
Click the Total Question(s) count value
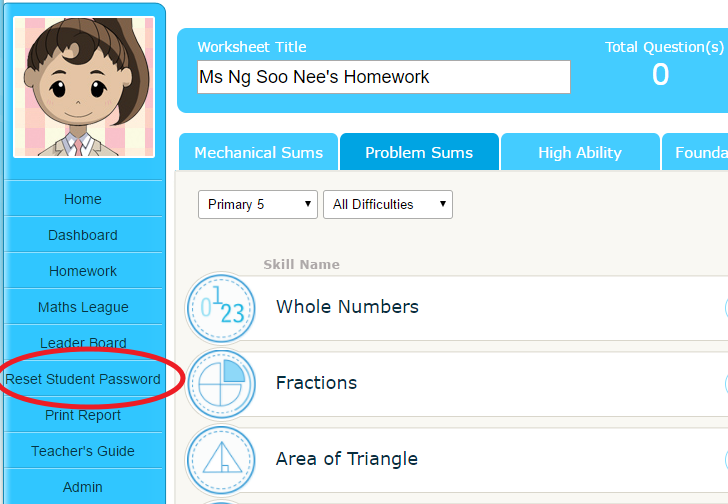(x=660, y=74)
